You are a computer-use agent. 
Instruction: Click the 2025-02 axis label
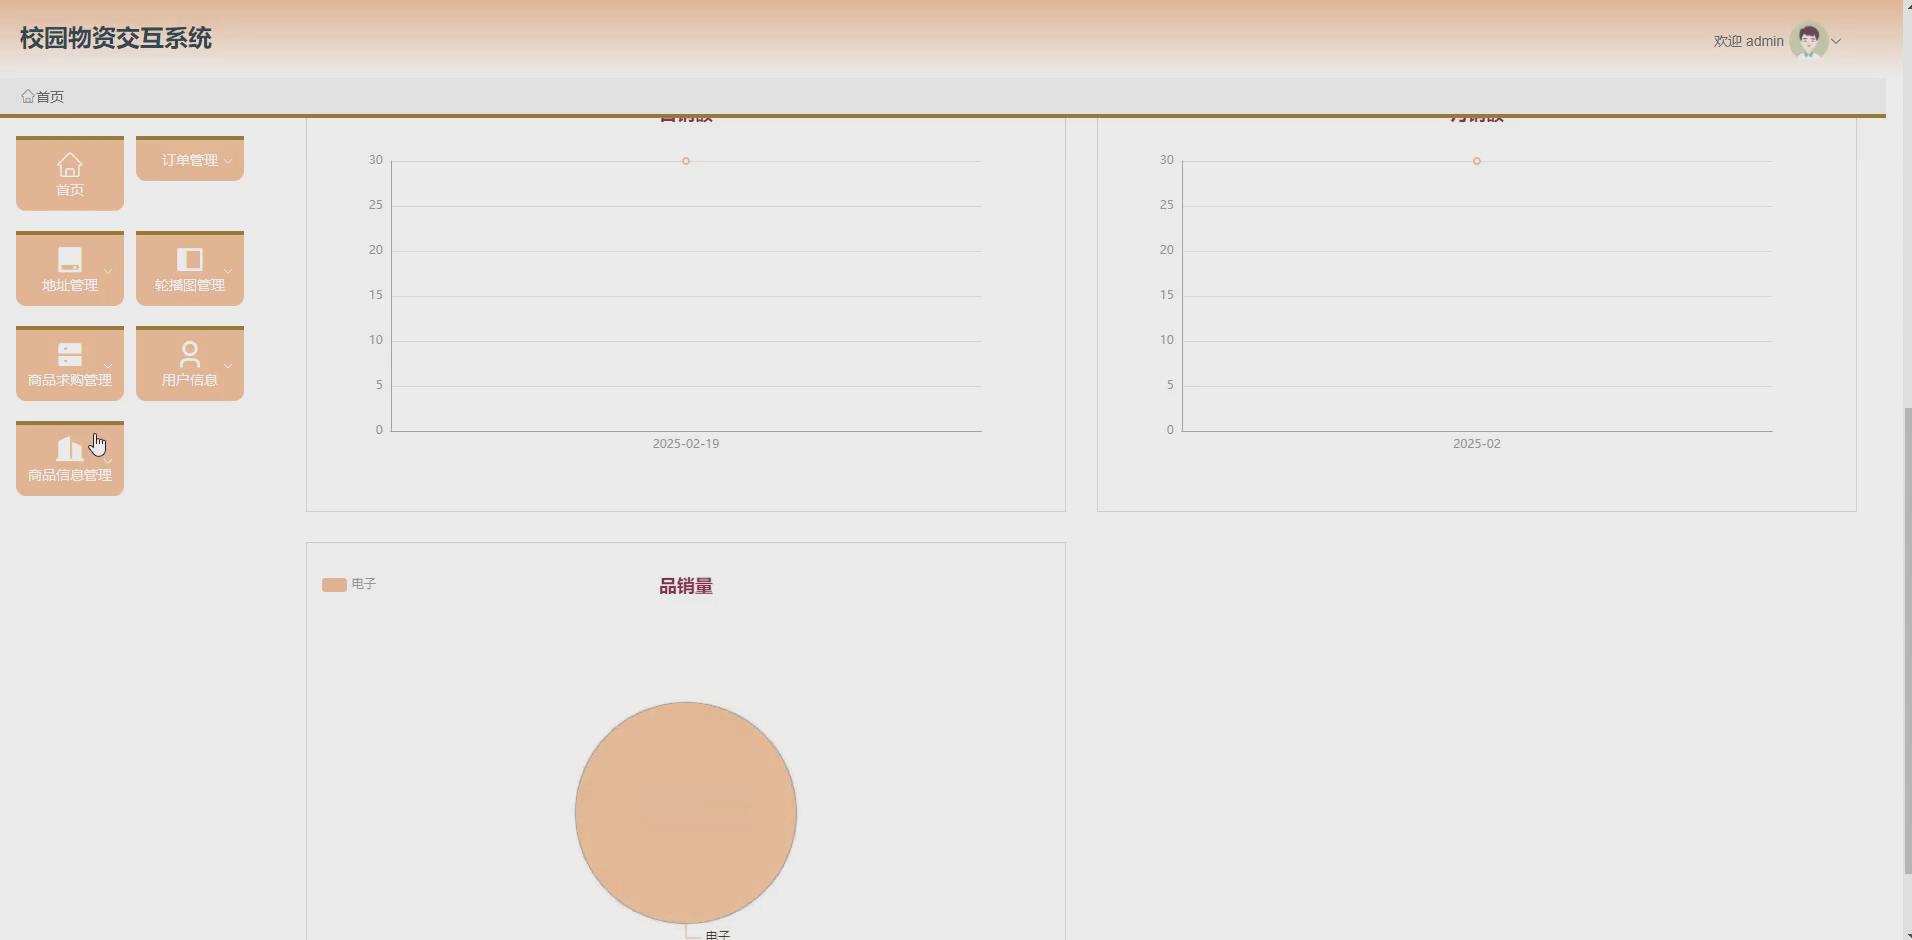pos(1477,444)
